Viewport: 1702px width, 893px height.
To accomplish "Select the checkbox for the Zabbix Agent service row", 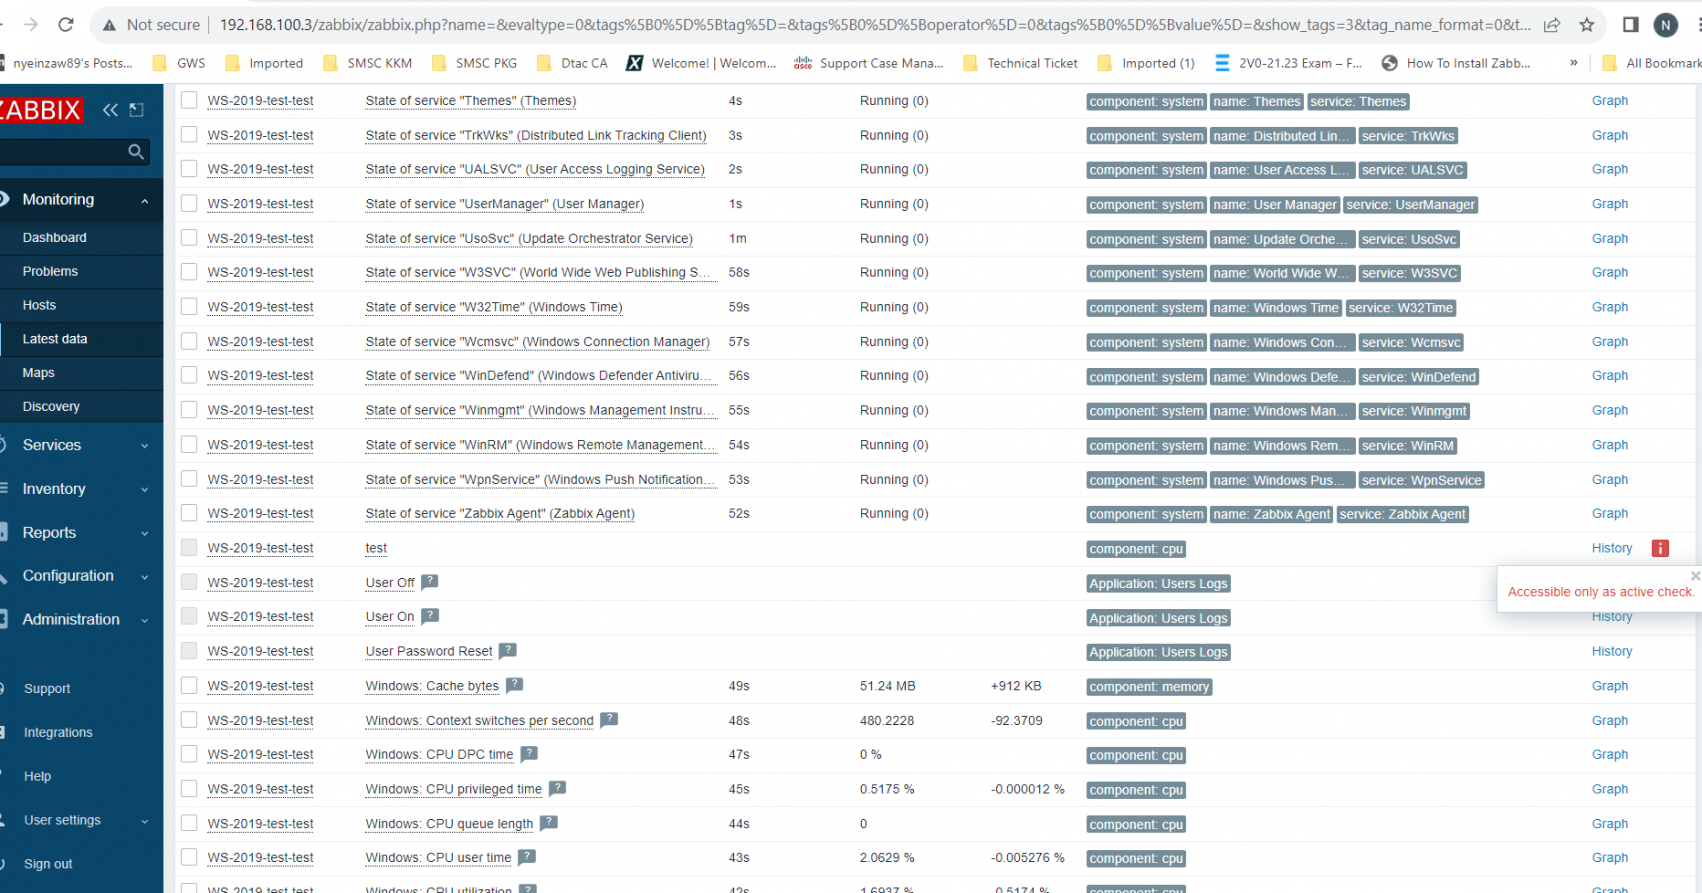I will [189, 513].
